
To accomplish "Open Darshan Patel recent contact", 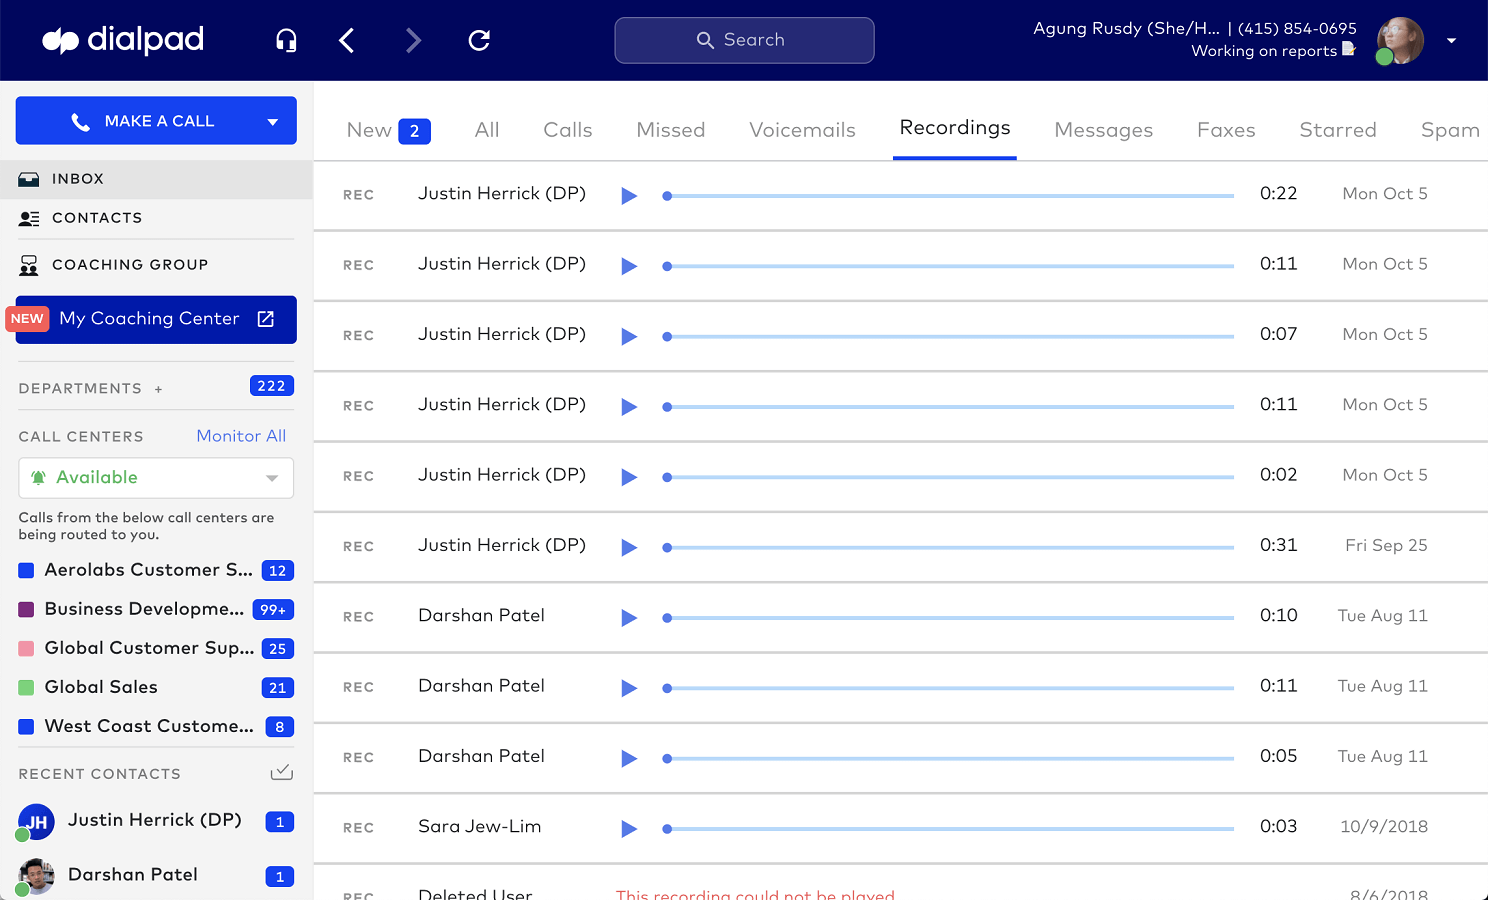I will (x=156, y=876).
